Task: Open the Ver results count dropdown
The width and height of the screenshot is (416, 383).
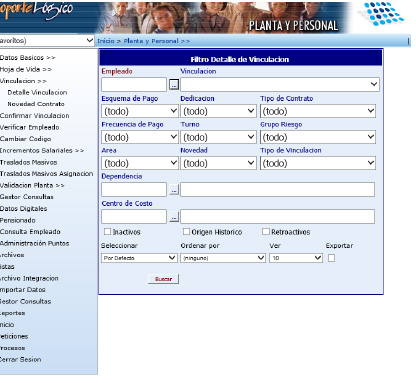Action: click(x=296, y=258)
